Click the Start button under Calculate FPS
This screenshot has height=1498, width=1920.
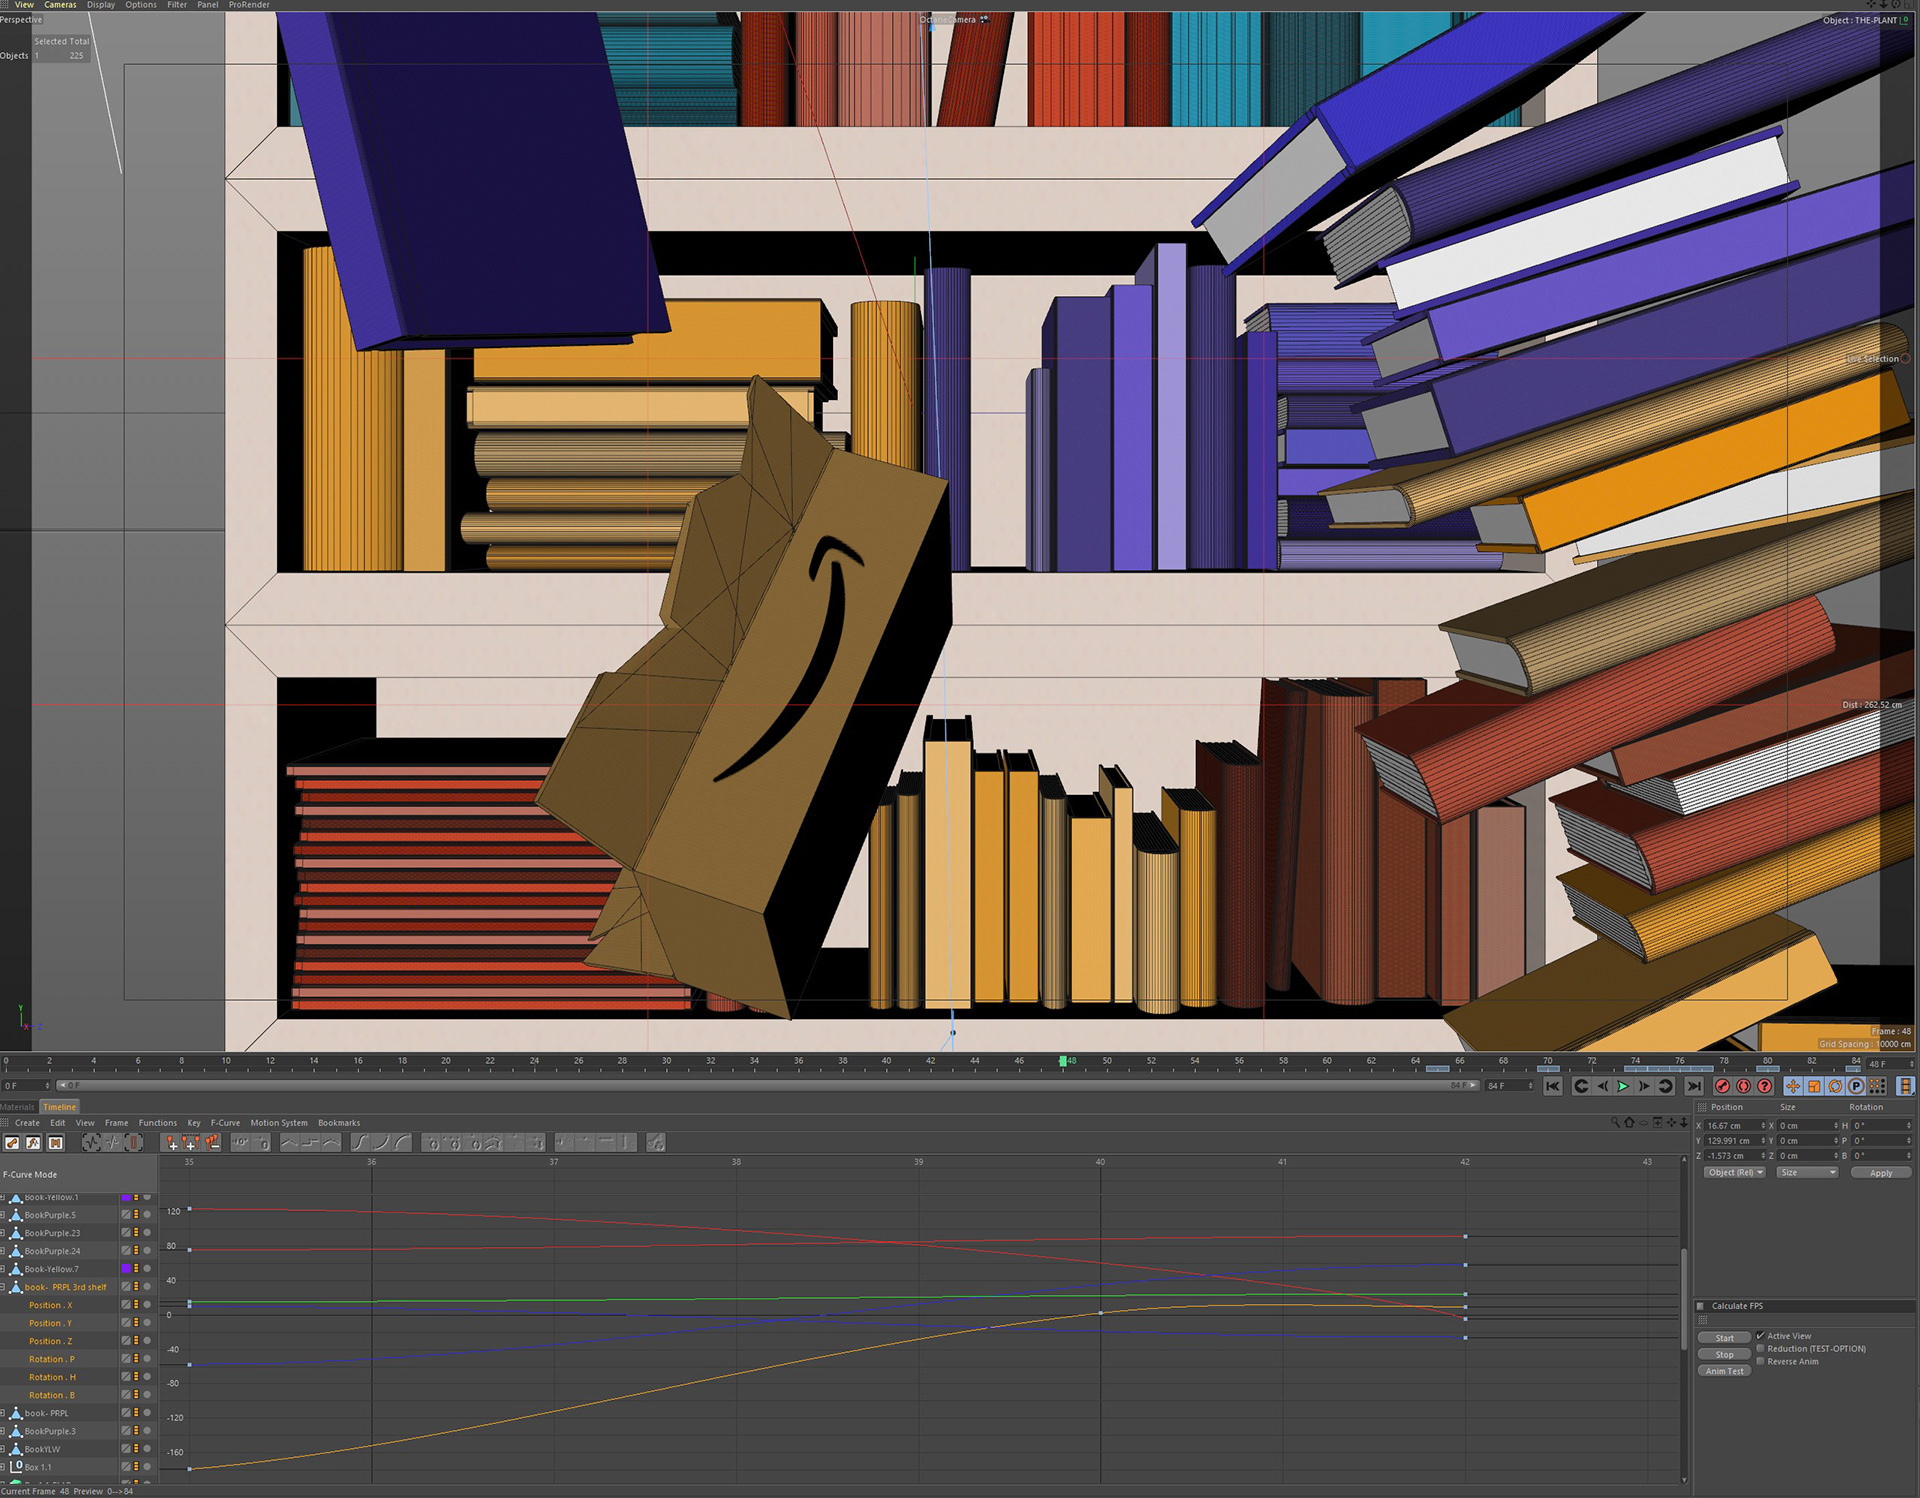coord(1725,1338)
